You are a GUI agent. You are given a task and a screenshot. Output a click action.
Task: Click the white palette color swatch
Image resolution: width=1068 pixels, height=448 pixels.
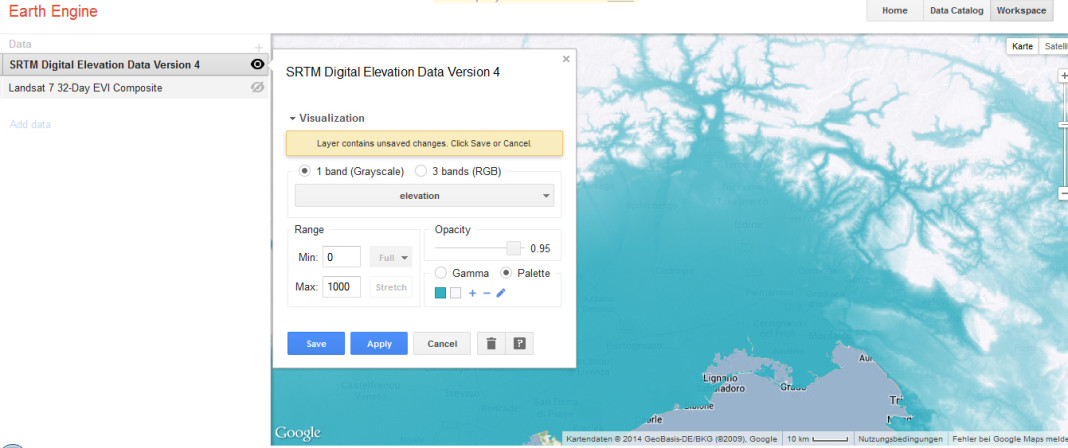coord(456,293)
